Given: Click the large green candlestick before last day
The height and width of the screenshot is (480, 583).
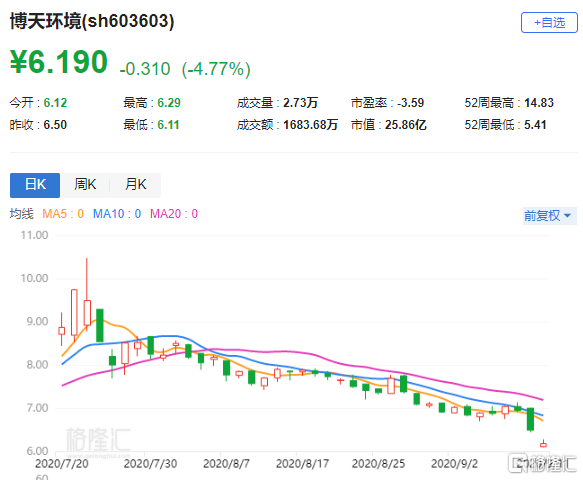Looking at the screenshot, I should (x=531, y=419).
